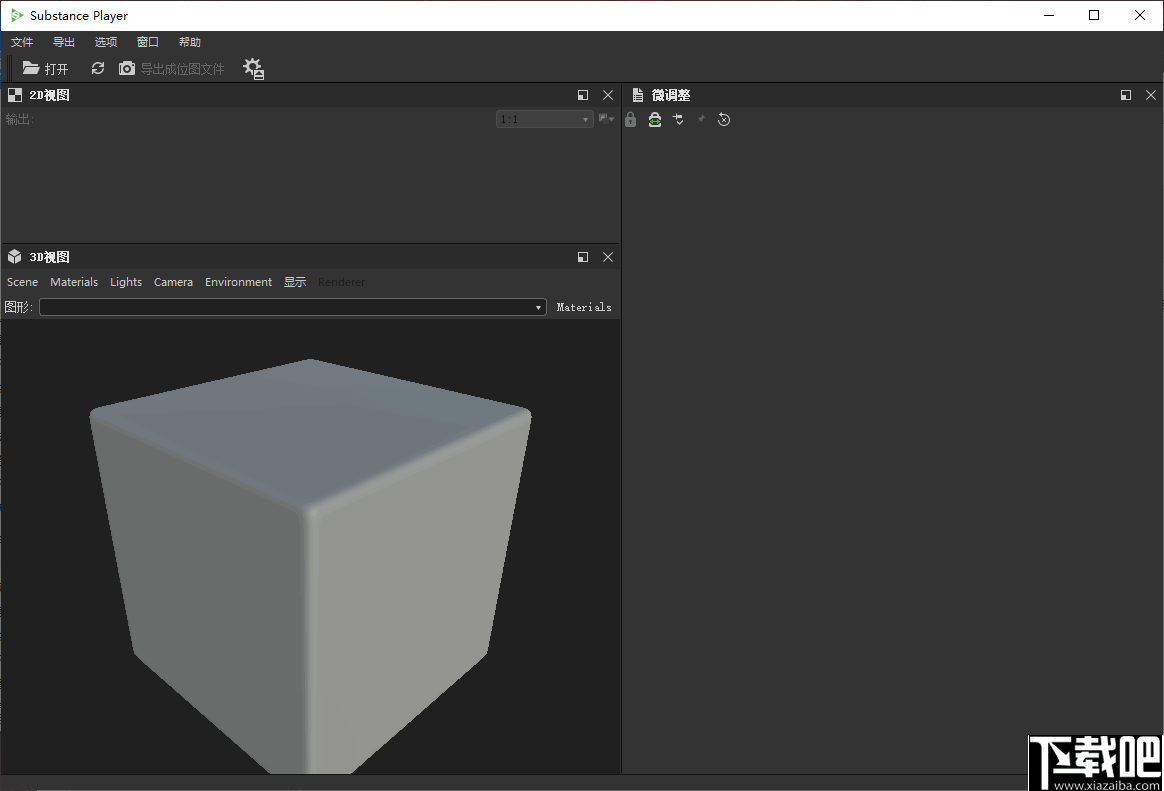
Task: Click the green sync icon in 微调整 panel
Action: [655, 119]
